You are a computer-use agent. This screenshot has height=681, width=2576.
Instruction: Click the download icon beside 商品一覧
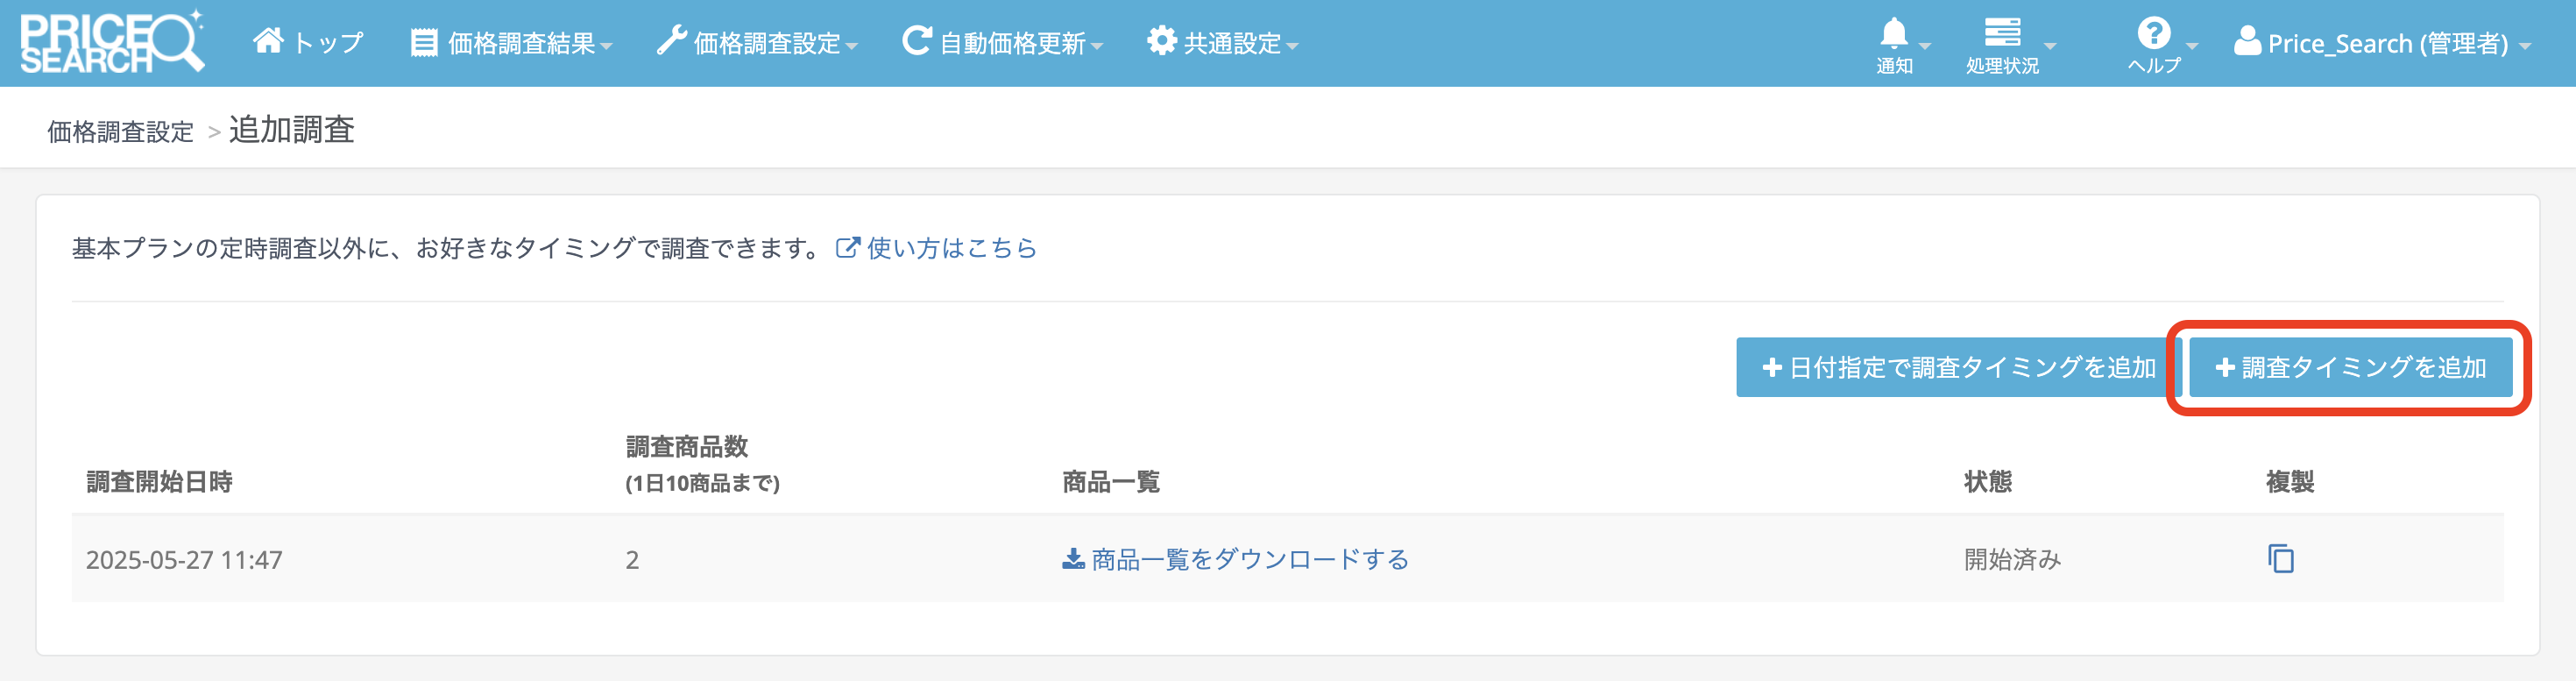coord(1073,559)
